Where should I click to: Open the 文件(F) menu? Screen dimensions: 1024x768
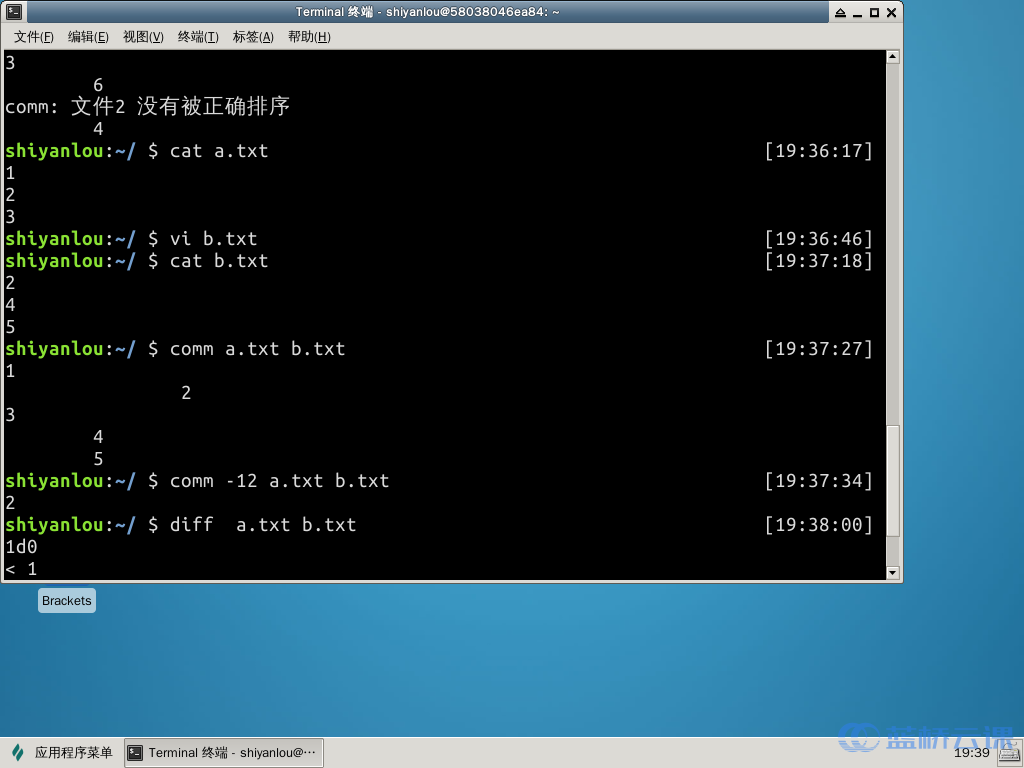tap(33, 37)
